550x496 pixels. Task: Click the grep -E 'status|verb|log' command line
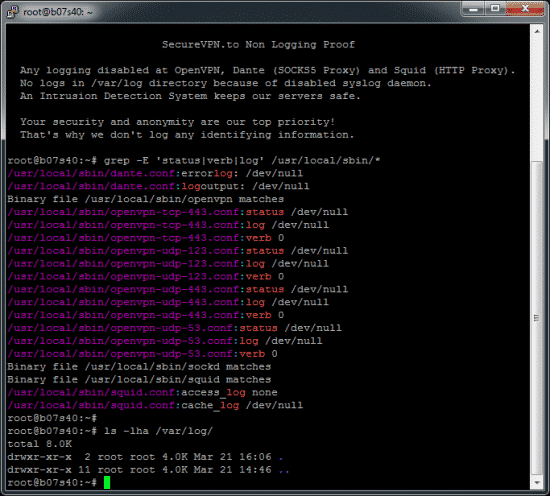194,161
